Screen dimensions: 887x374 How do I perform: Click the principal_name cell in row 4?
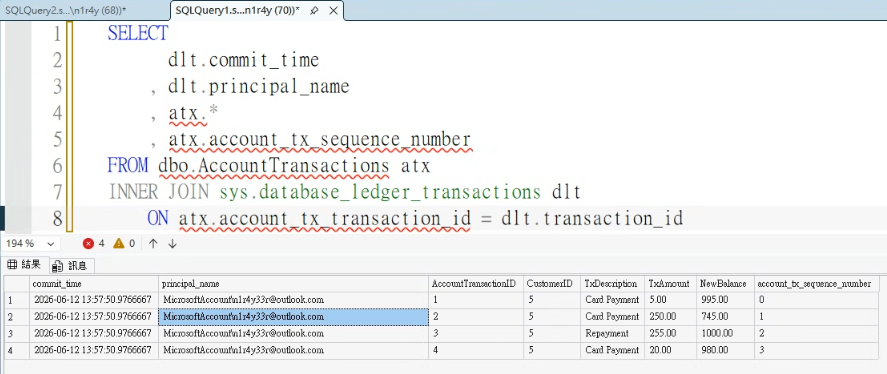[x=293, y=350]
